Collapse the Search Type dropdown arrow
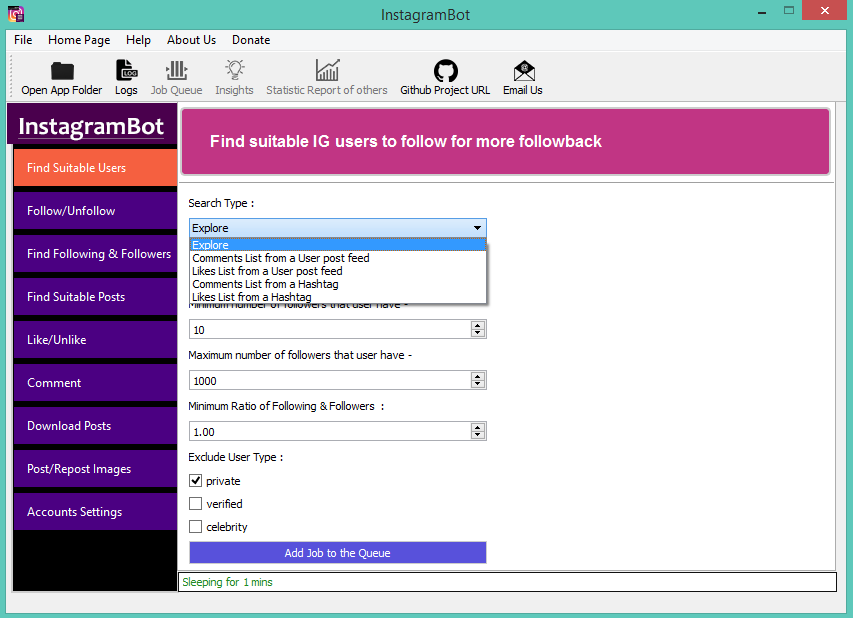 pyautogui.click(x=477, y=228)
